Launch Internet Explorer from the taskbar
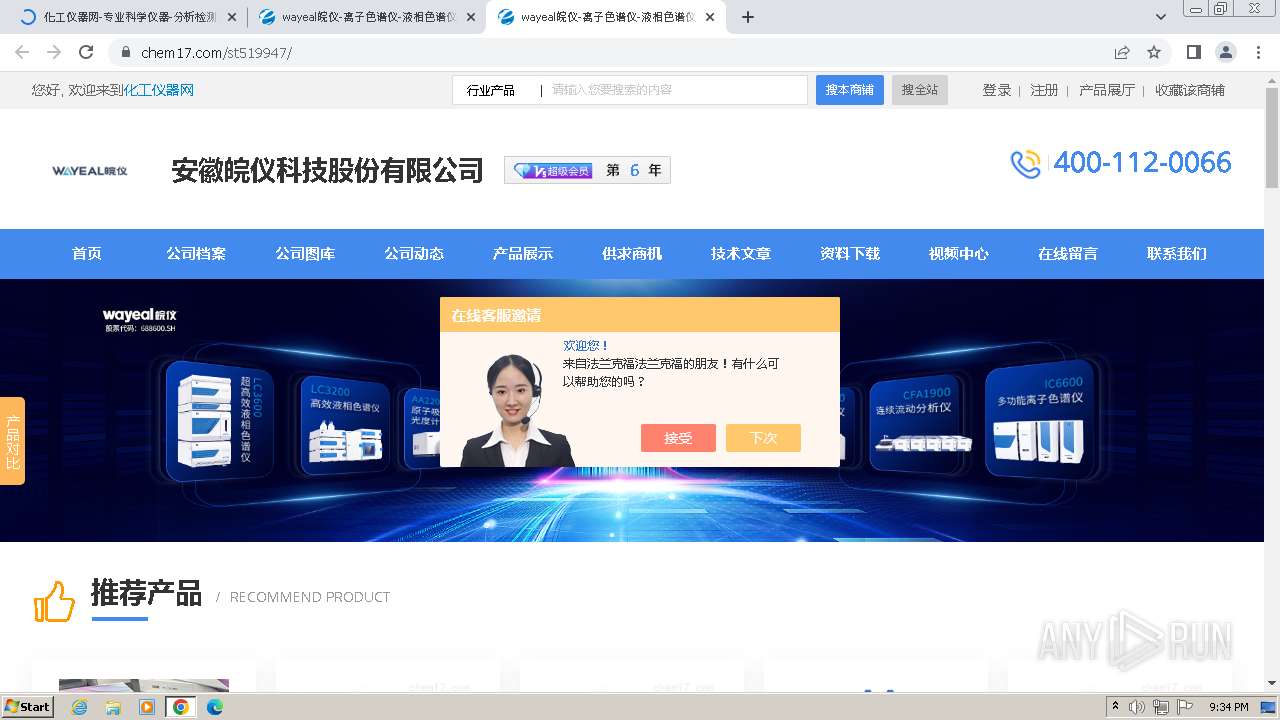The width and height of the screenshot is (1280, 720). [79, 707]
